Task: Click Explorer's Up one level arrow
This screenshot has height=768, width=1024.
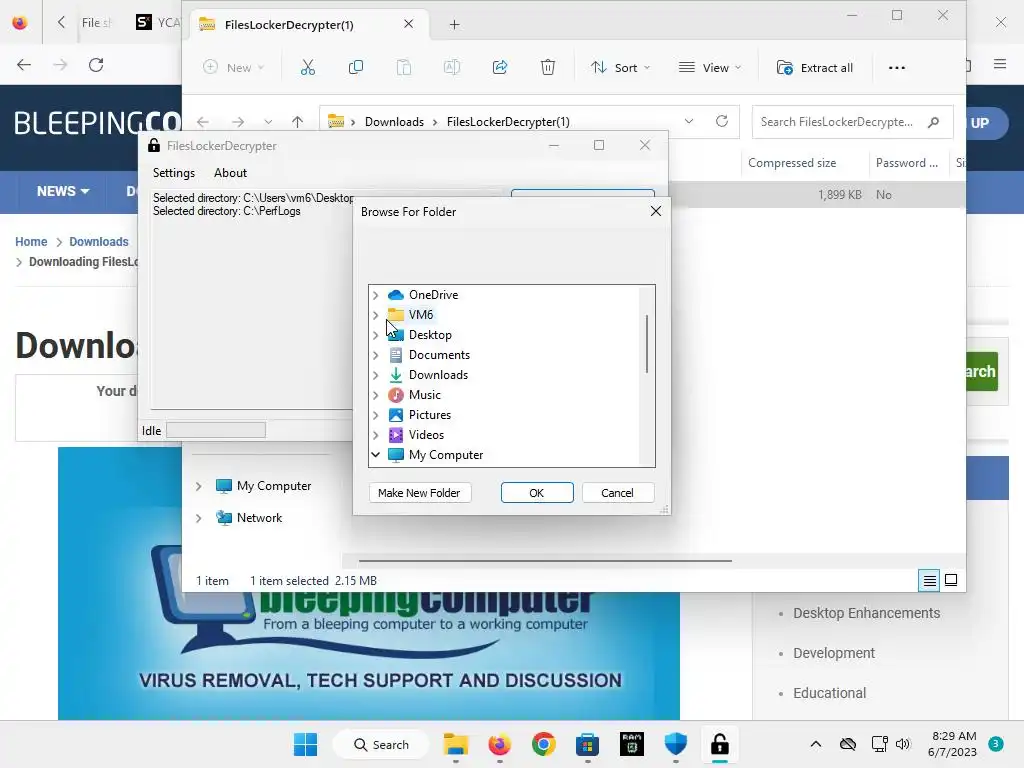Action: [297, 121]
